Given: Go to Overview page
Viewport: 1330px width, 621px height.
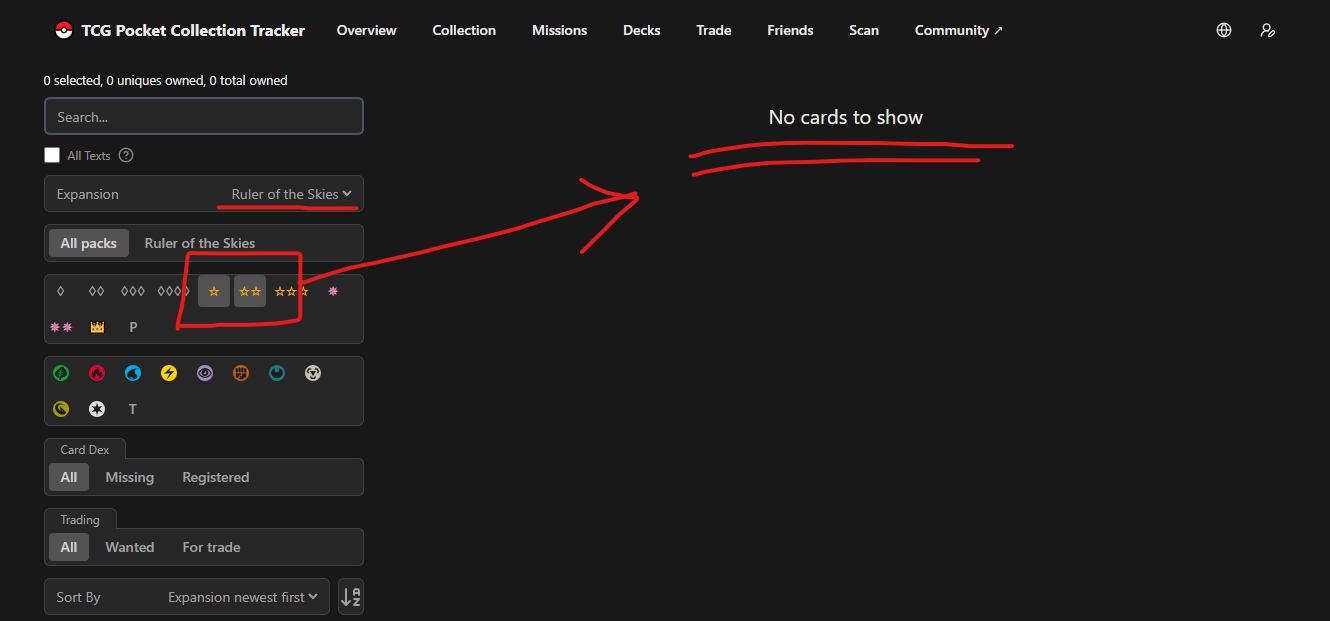Looking at the screenshot, I should pyautogui.click(x=366, y=30).
